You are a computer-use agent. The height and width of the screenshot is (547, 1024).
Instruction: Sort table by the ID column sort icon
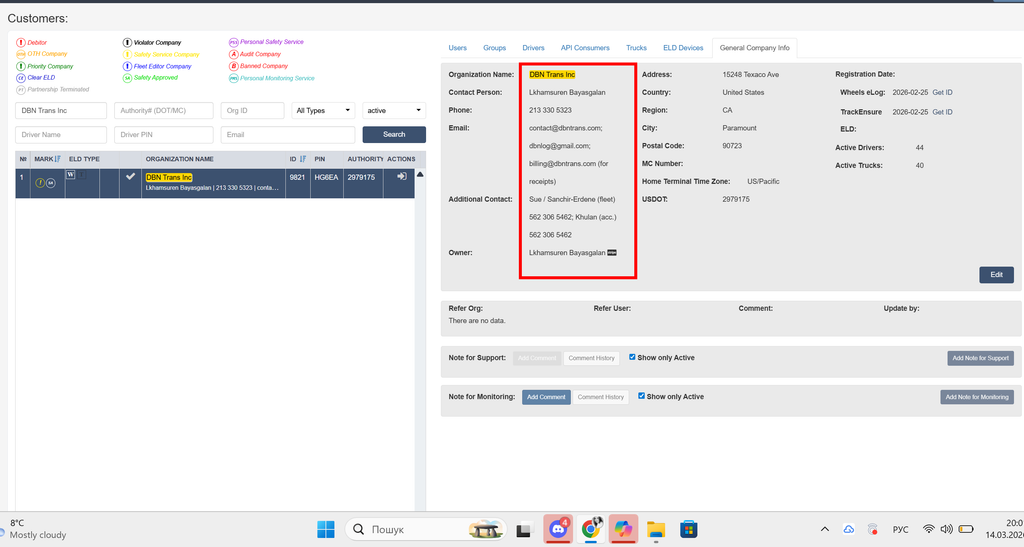(302, 159)
